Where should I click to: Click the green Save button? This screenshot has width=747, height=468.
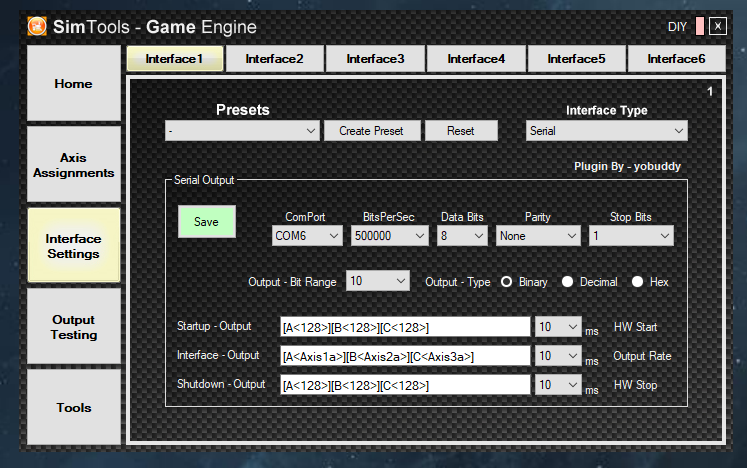[207, 222]
